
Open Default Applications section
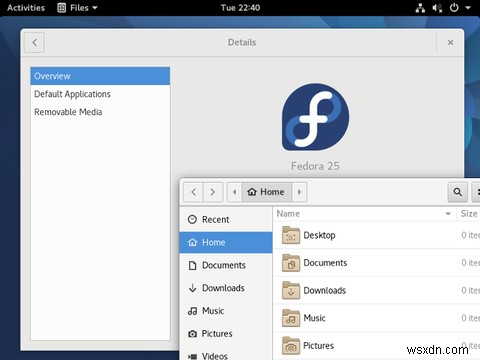click(x=100, y=94)
